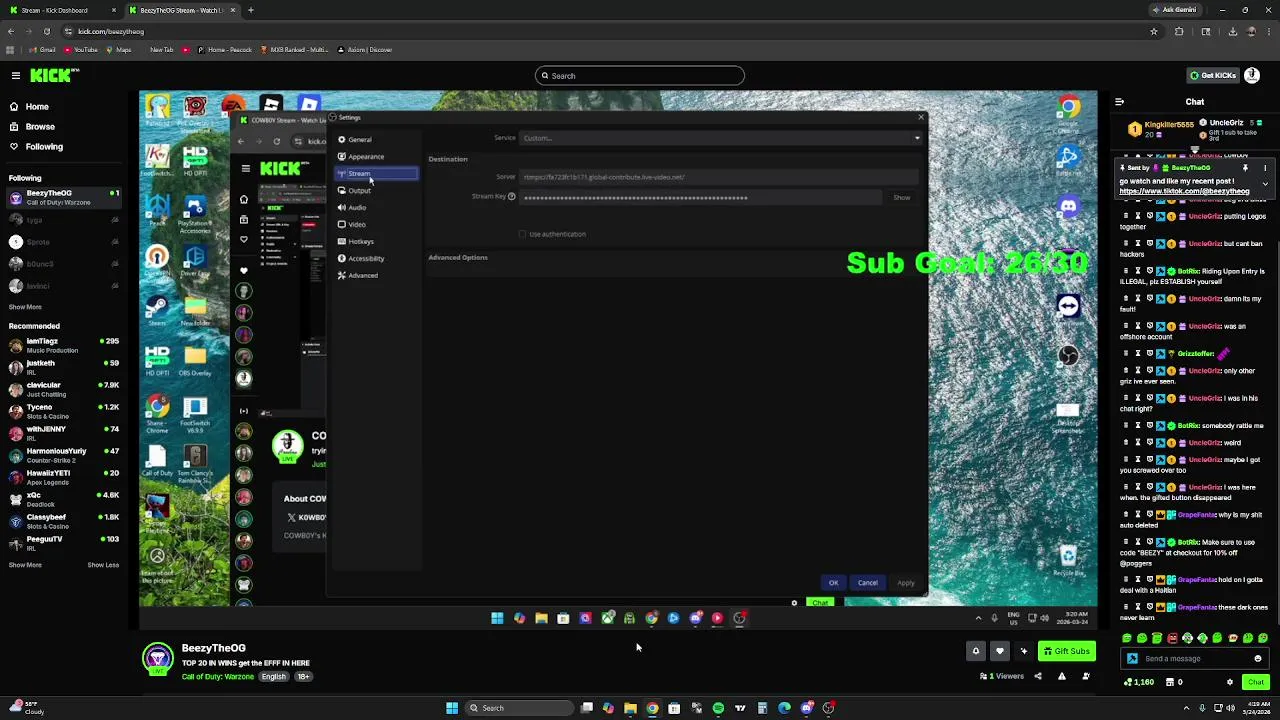Click the heart follow button

[x=999, y=651]
